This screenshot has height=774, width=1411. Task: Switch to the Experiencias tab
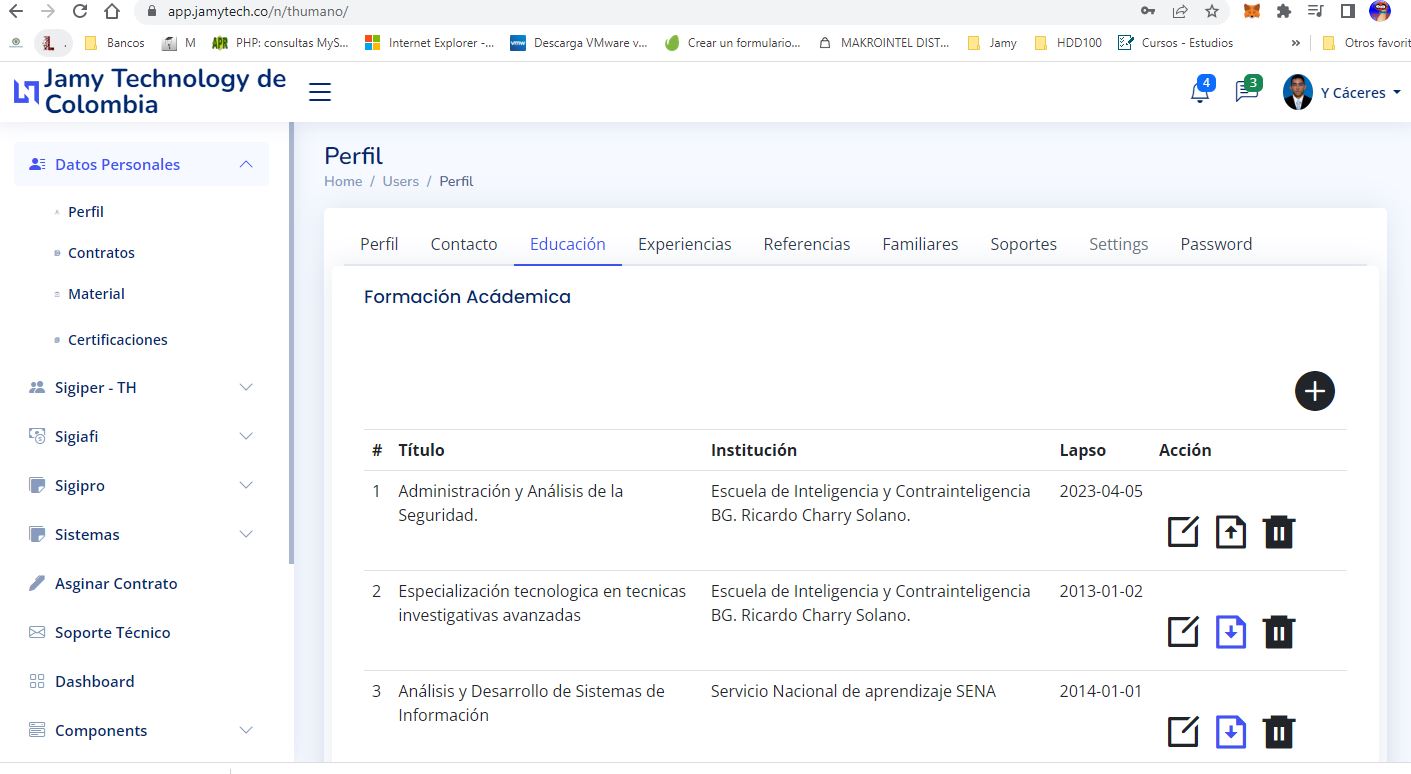(x=684, y=244)
